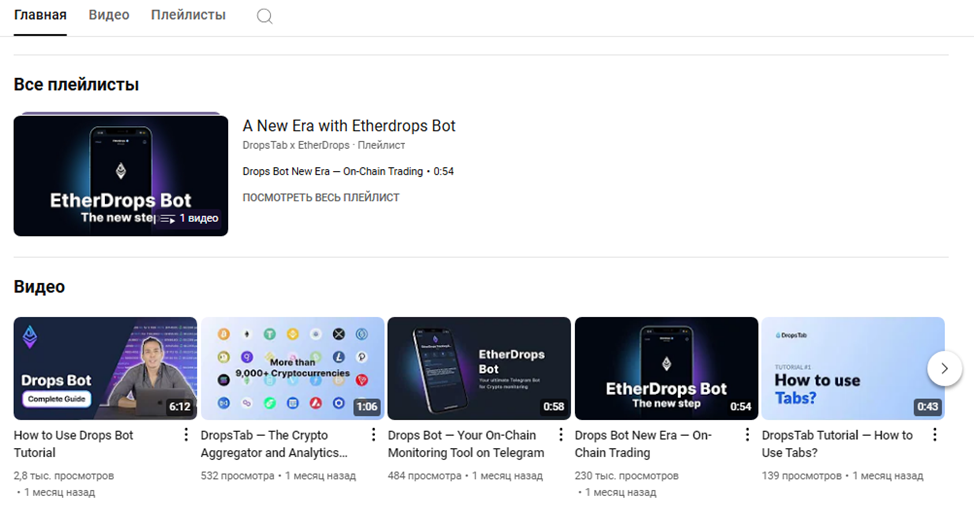
Task: Open video title DropsTab — The Crypto Aggregator and Analytics
Action: [x=274, y=444]
